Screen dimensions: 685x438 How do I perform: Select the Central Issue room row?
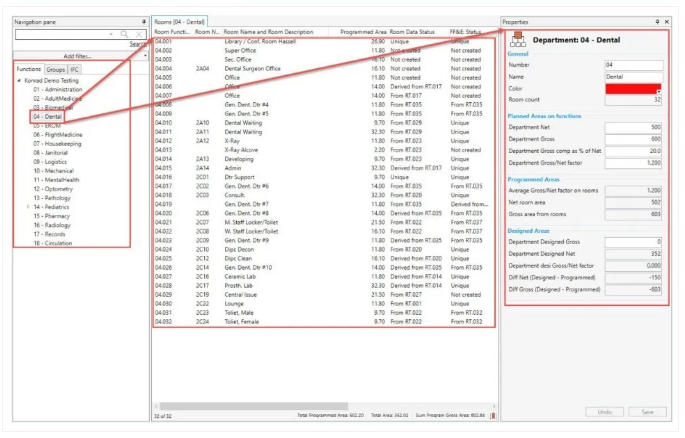324,295
